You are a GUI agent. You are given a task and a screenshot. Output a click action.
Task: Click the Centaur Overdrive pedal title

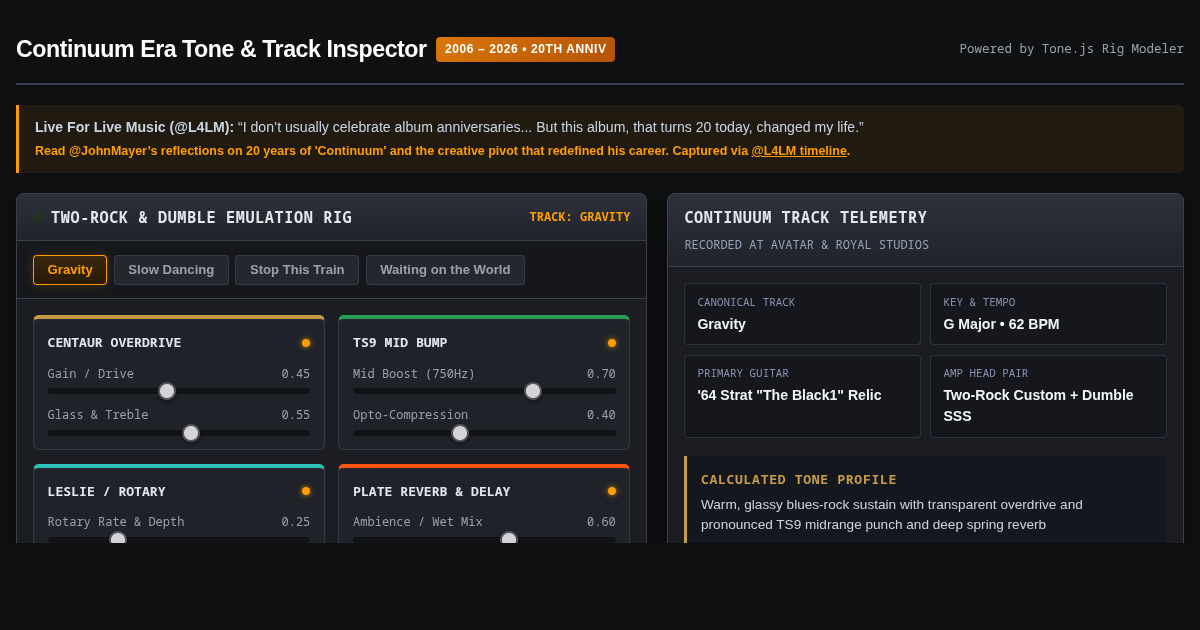click(114, 343)
